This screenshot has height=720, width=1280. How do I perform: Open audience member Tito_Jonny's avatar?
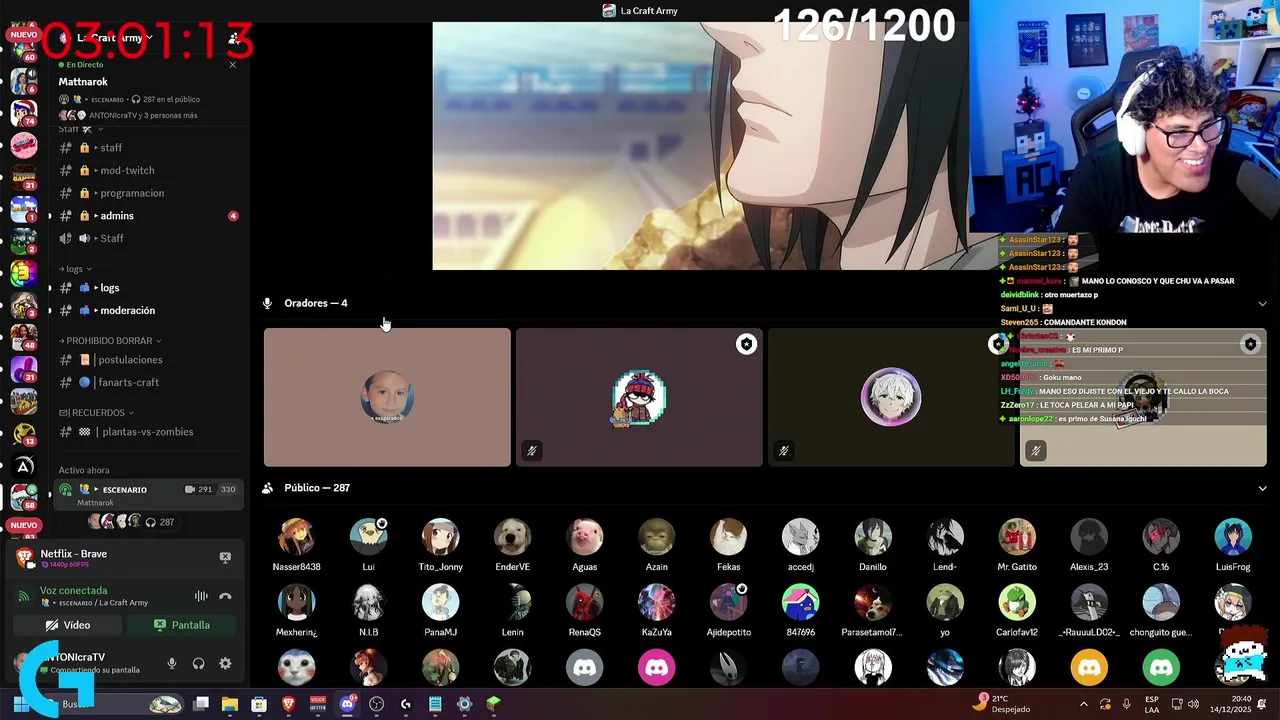440,537
